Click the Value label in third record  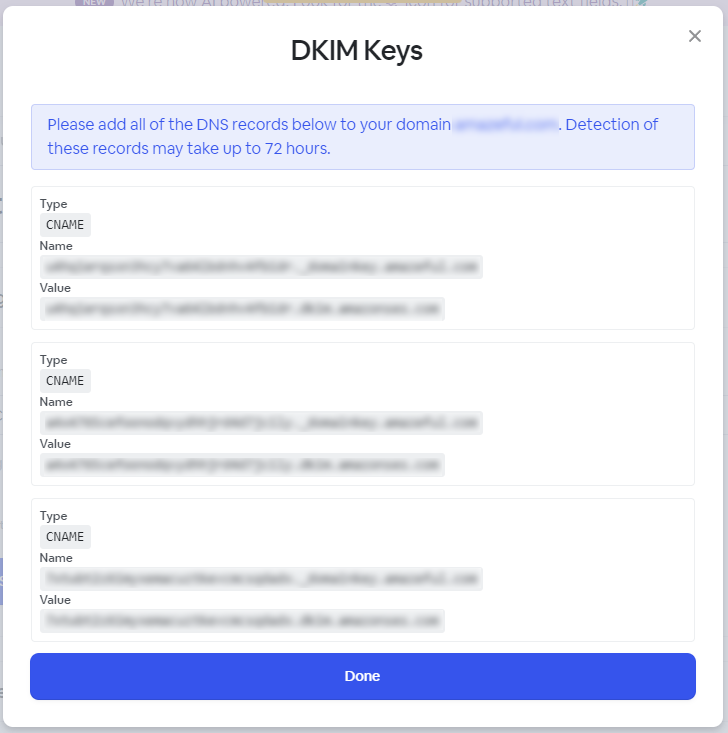pos(56,600)
